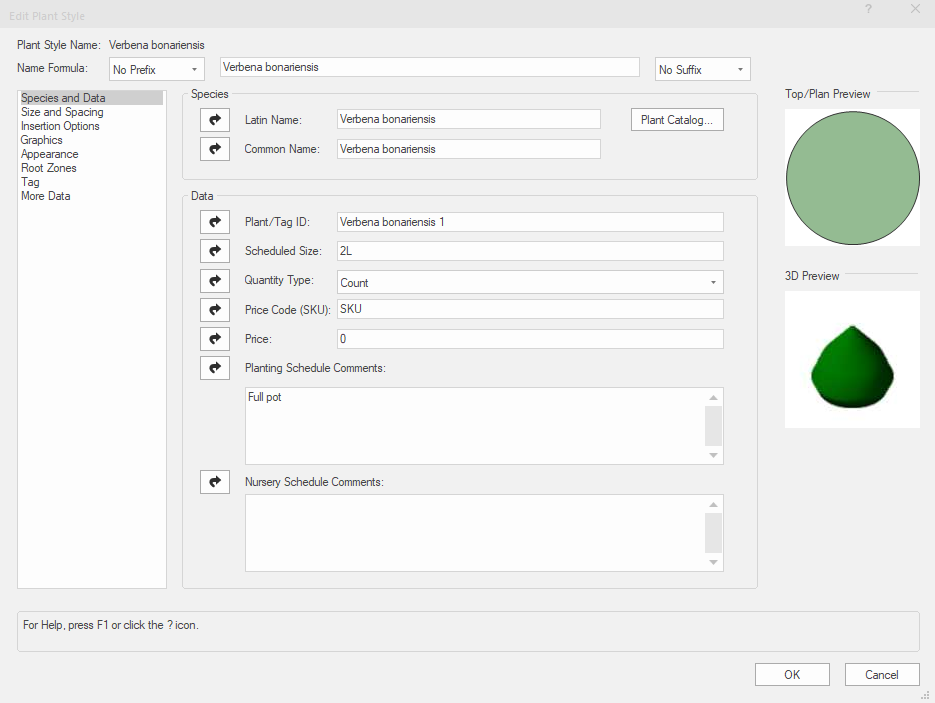
Task: Open the No Suffix dropdown
Action: [x=702, y=69]
